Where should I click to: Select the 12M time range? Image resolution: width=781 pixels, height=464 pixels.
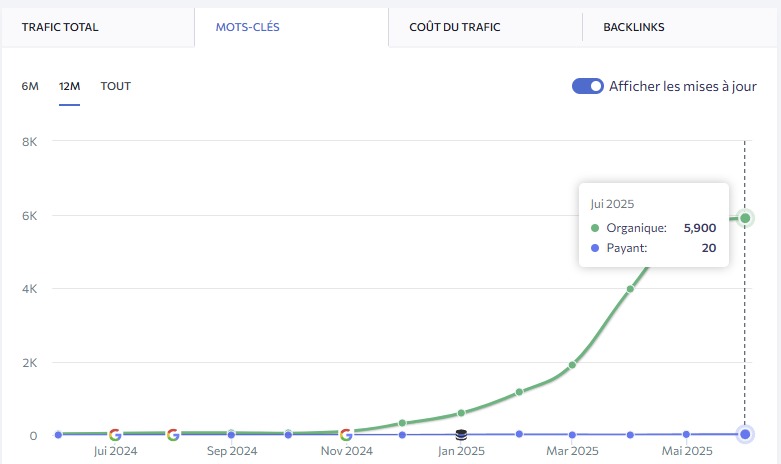(69, 86)
